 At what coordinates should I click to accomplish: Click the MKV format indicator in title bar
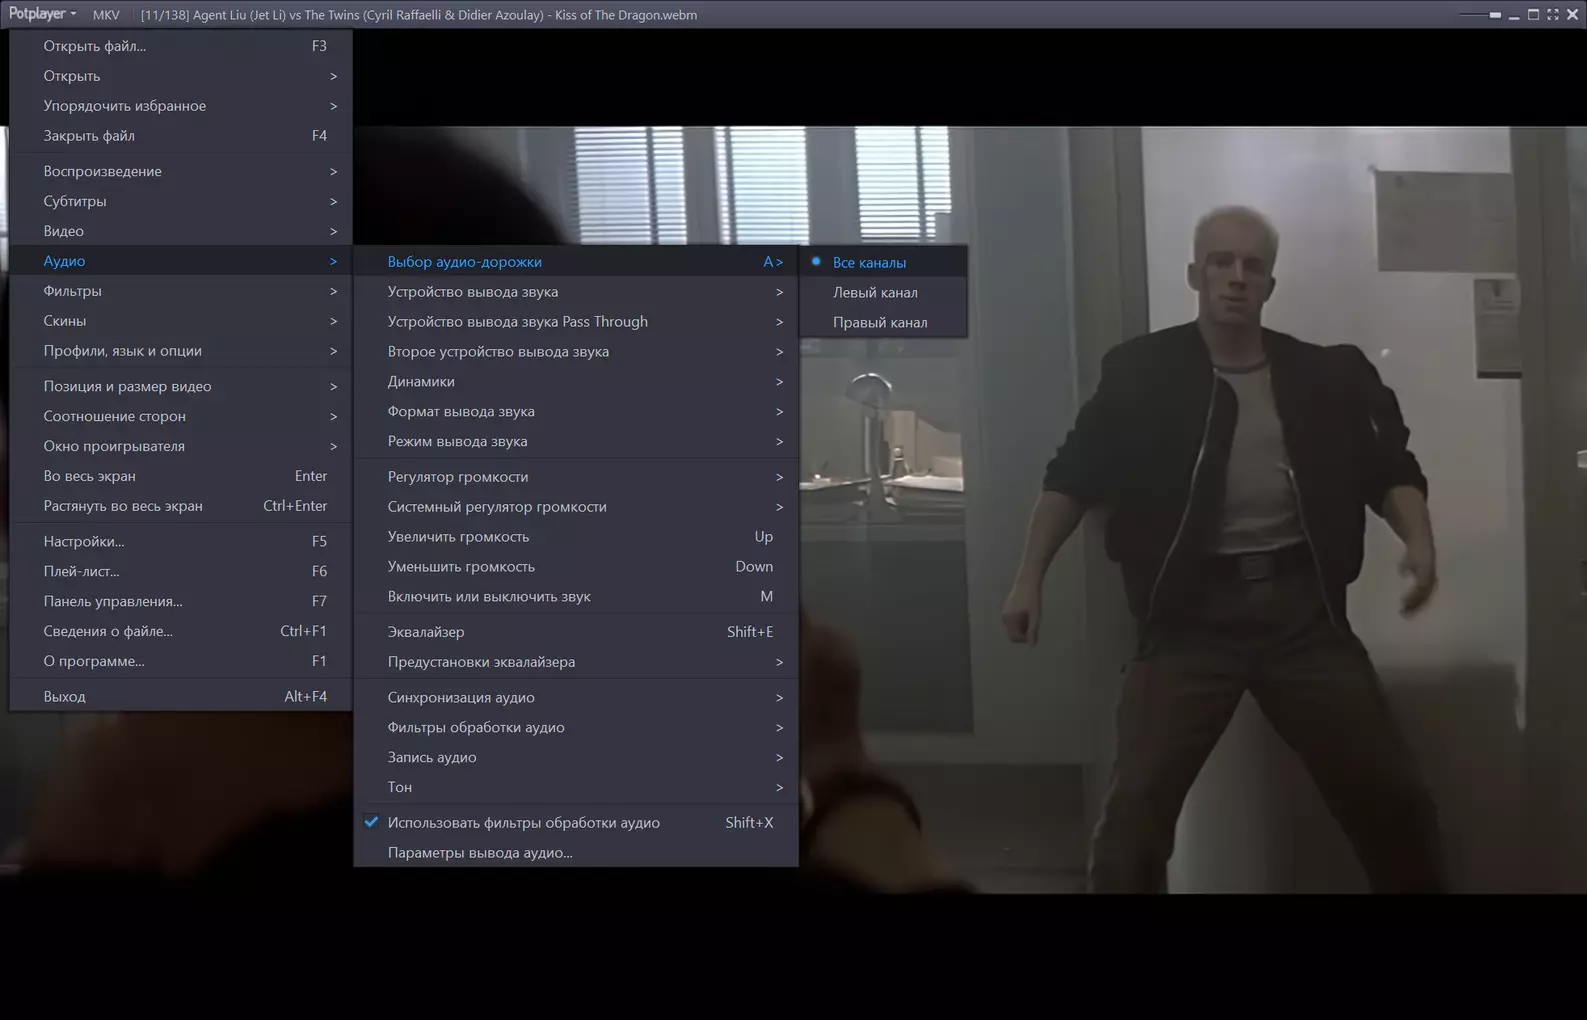coord(105,15)
